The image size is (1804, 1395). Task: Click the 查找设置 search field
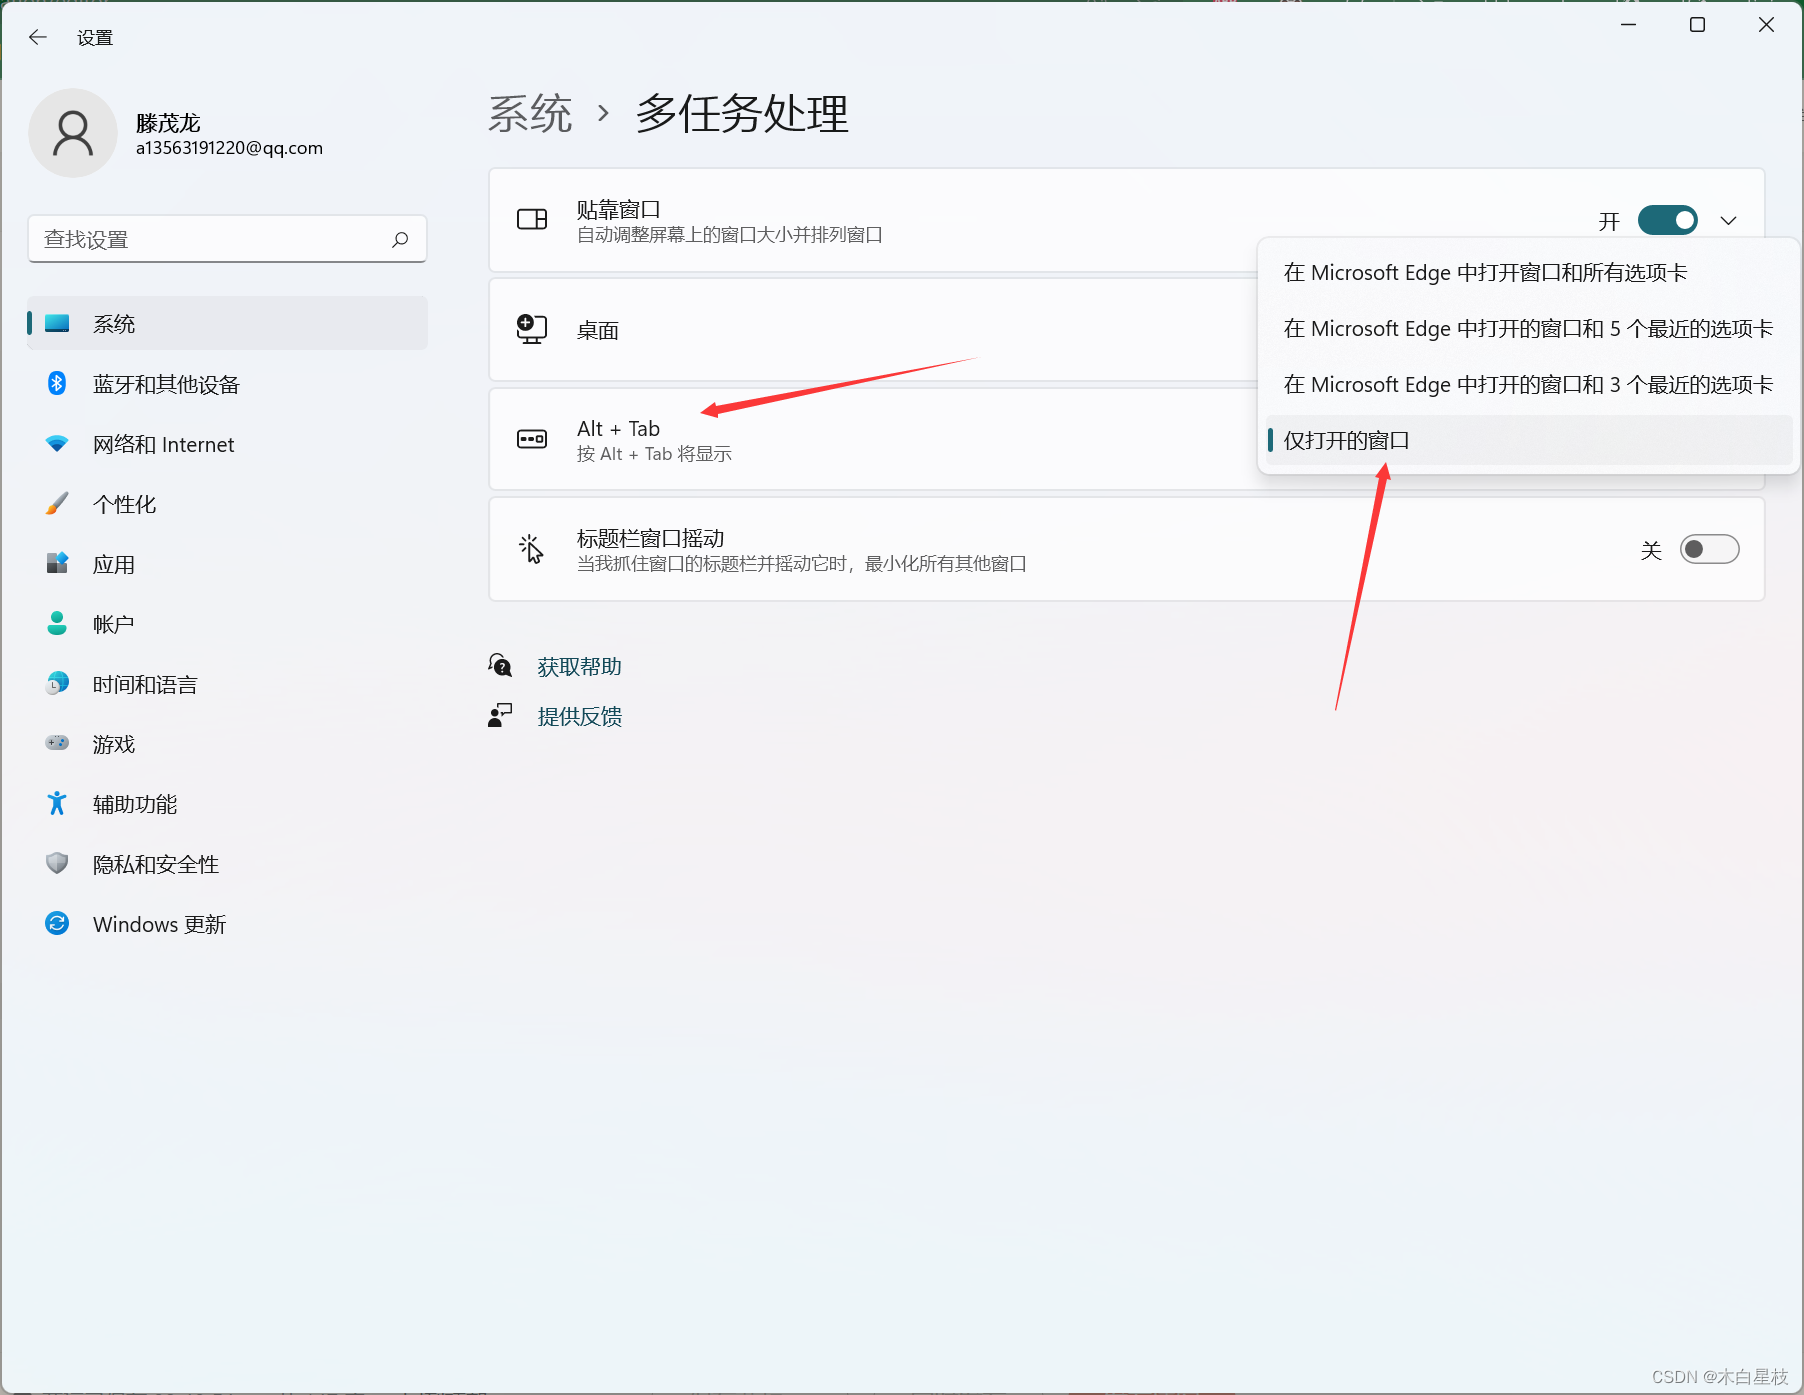coord(228,239)
